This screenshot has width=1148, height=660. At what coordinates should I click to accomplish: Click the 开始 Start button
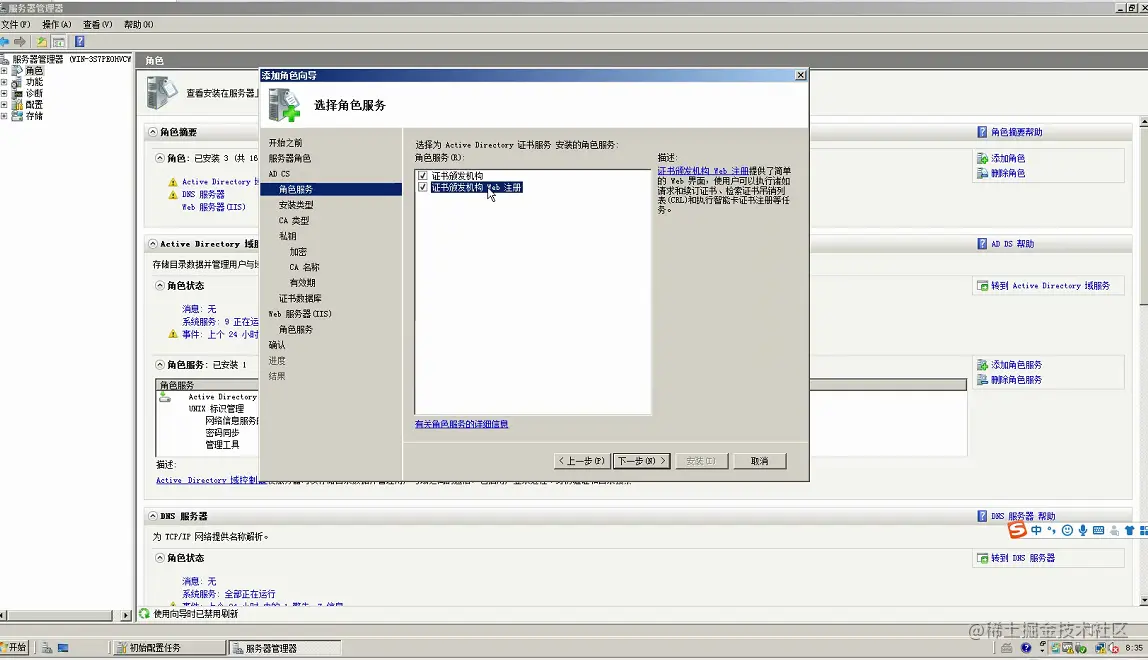pos(15,648)
